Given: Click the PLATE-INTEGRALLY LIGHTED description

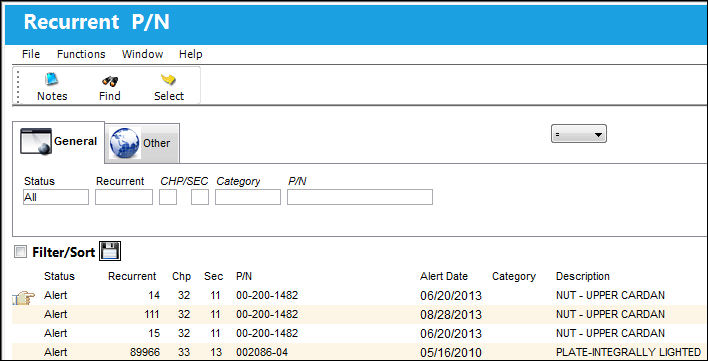Looking at the screenshot, I should (628, 352).
